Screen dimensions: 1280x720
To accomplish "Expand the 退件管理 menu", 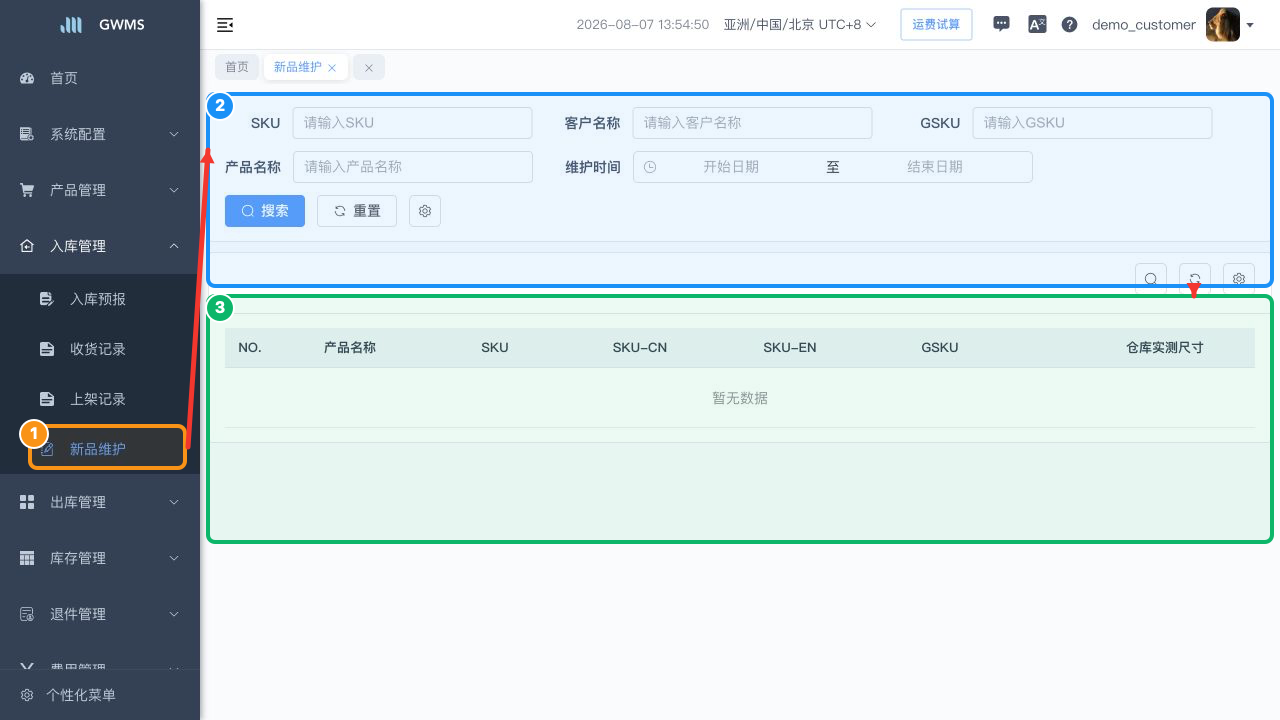I will tap(100, 614).
